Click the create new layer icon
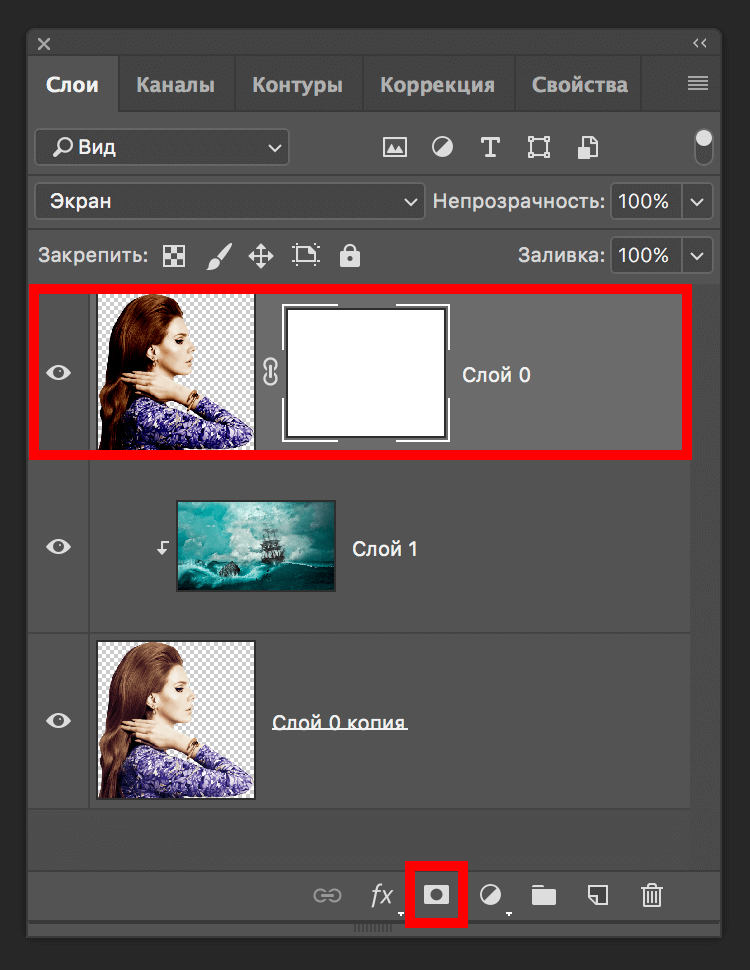 pos(597,895)
